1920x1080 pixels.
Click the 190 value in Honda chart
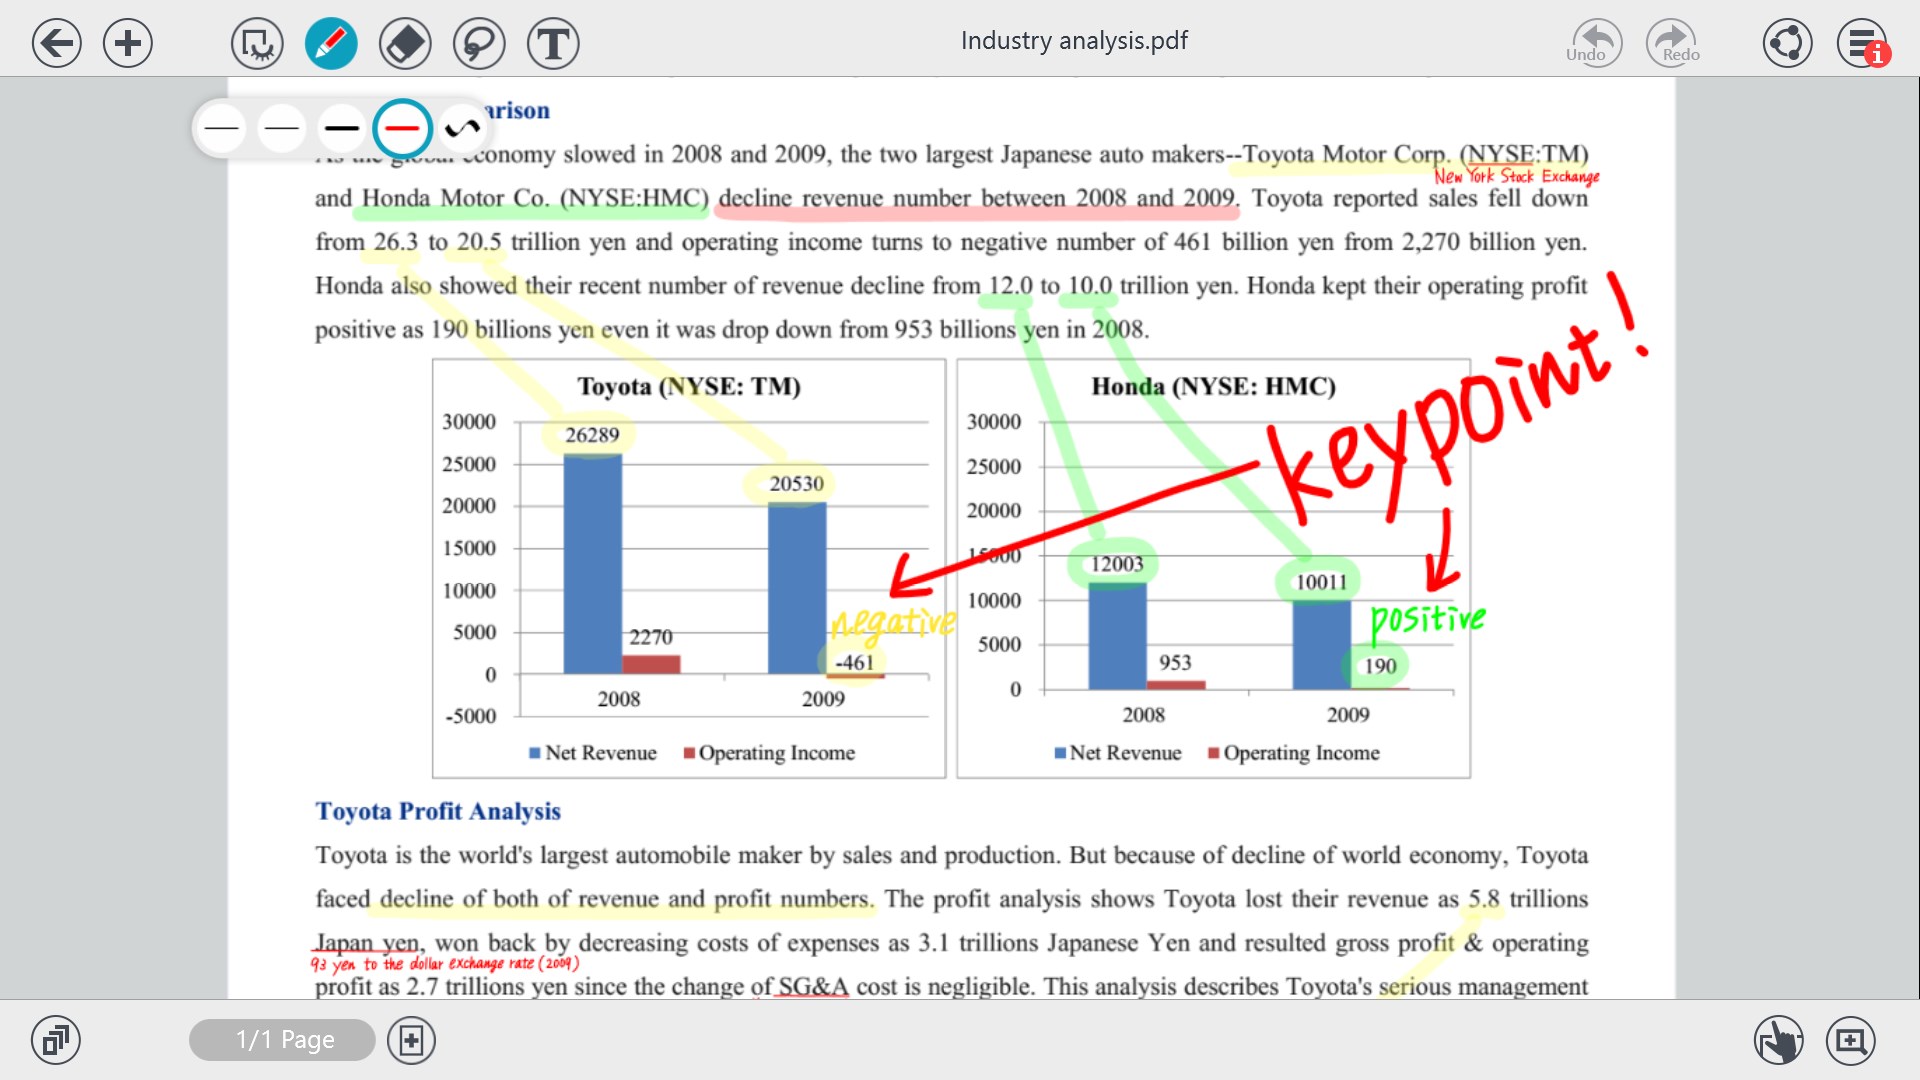point(1380,666)
